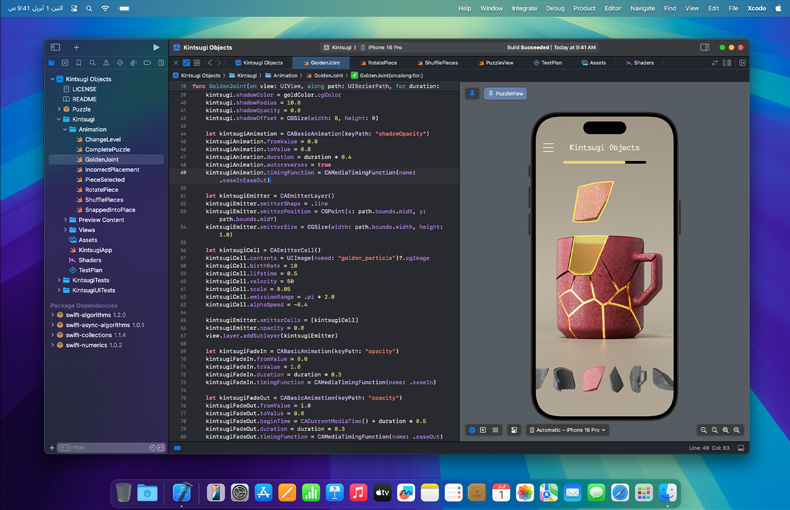Select the pink puzzle piece thumbnail
Screen dimensions: 790x510
[593, 378]
